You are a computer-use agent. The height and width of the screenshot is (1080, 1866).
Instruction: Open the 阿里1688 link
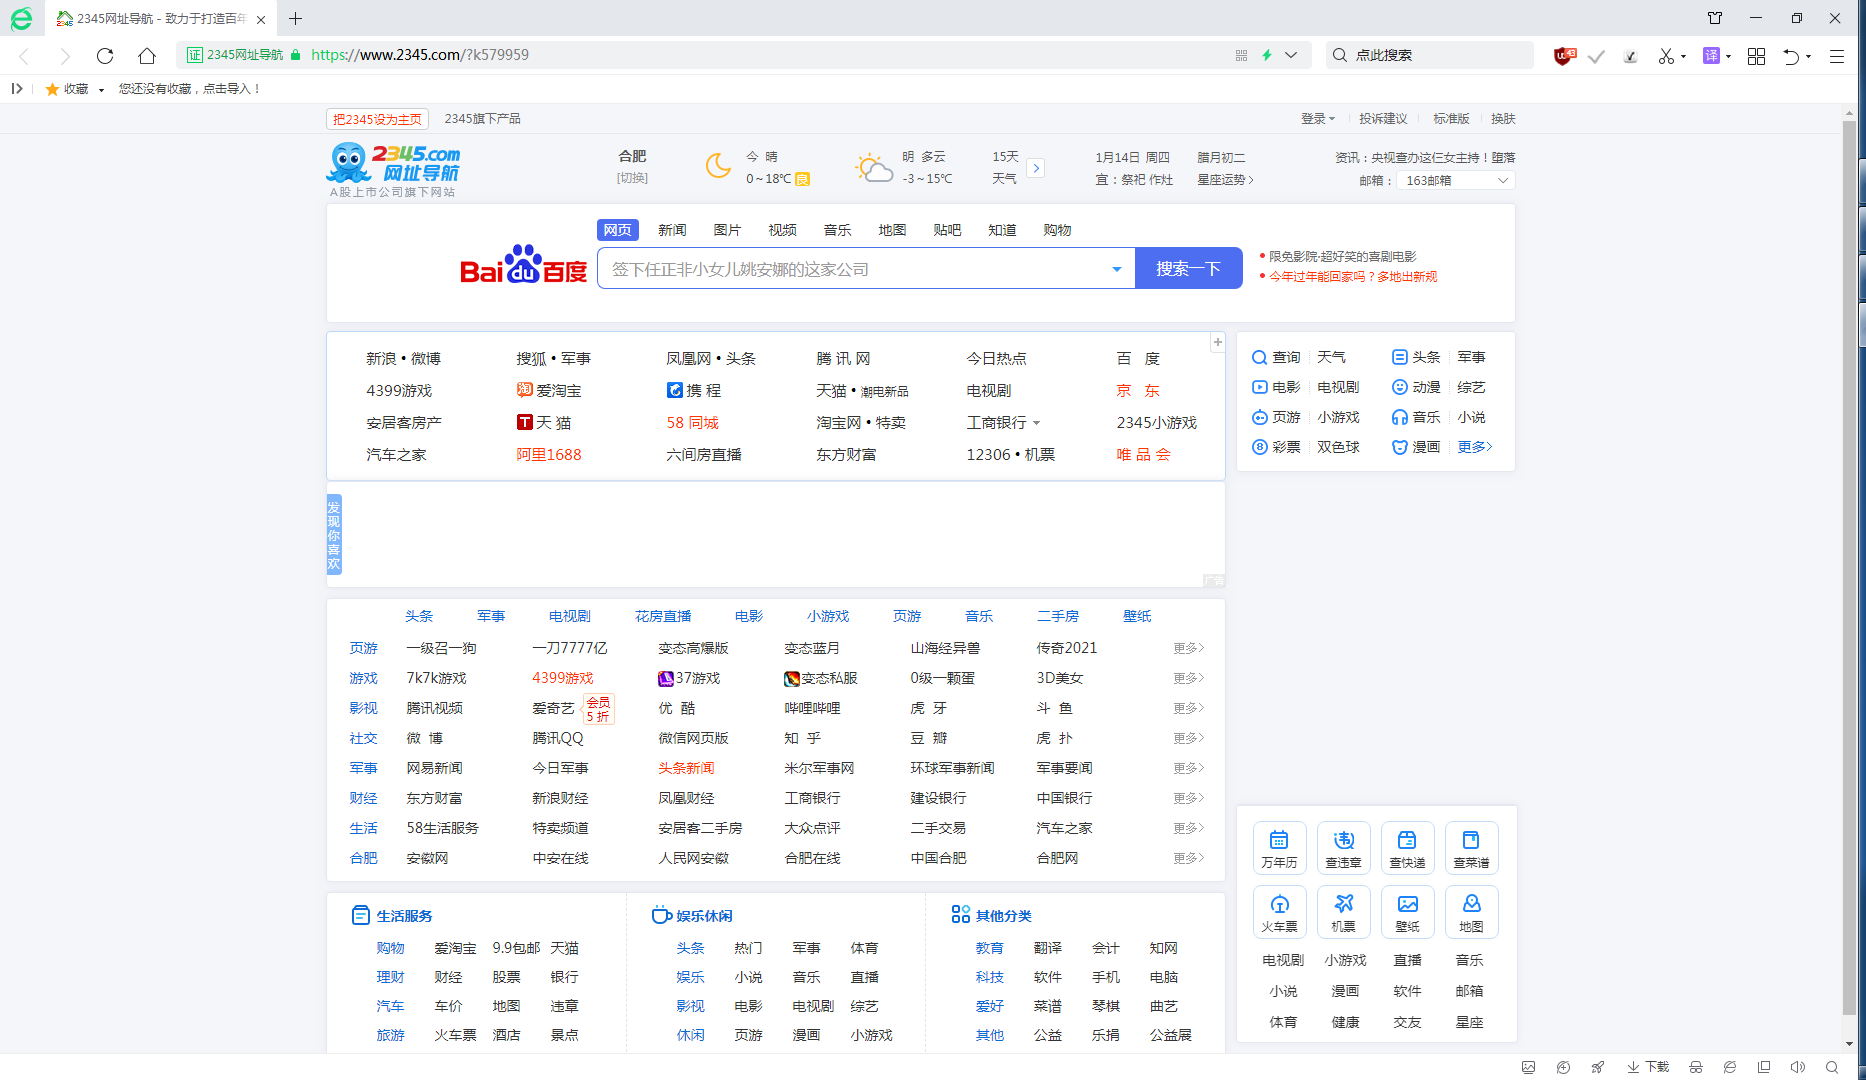coord(548,454)
